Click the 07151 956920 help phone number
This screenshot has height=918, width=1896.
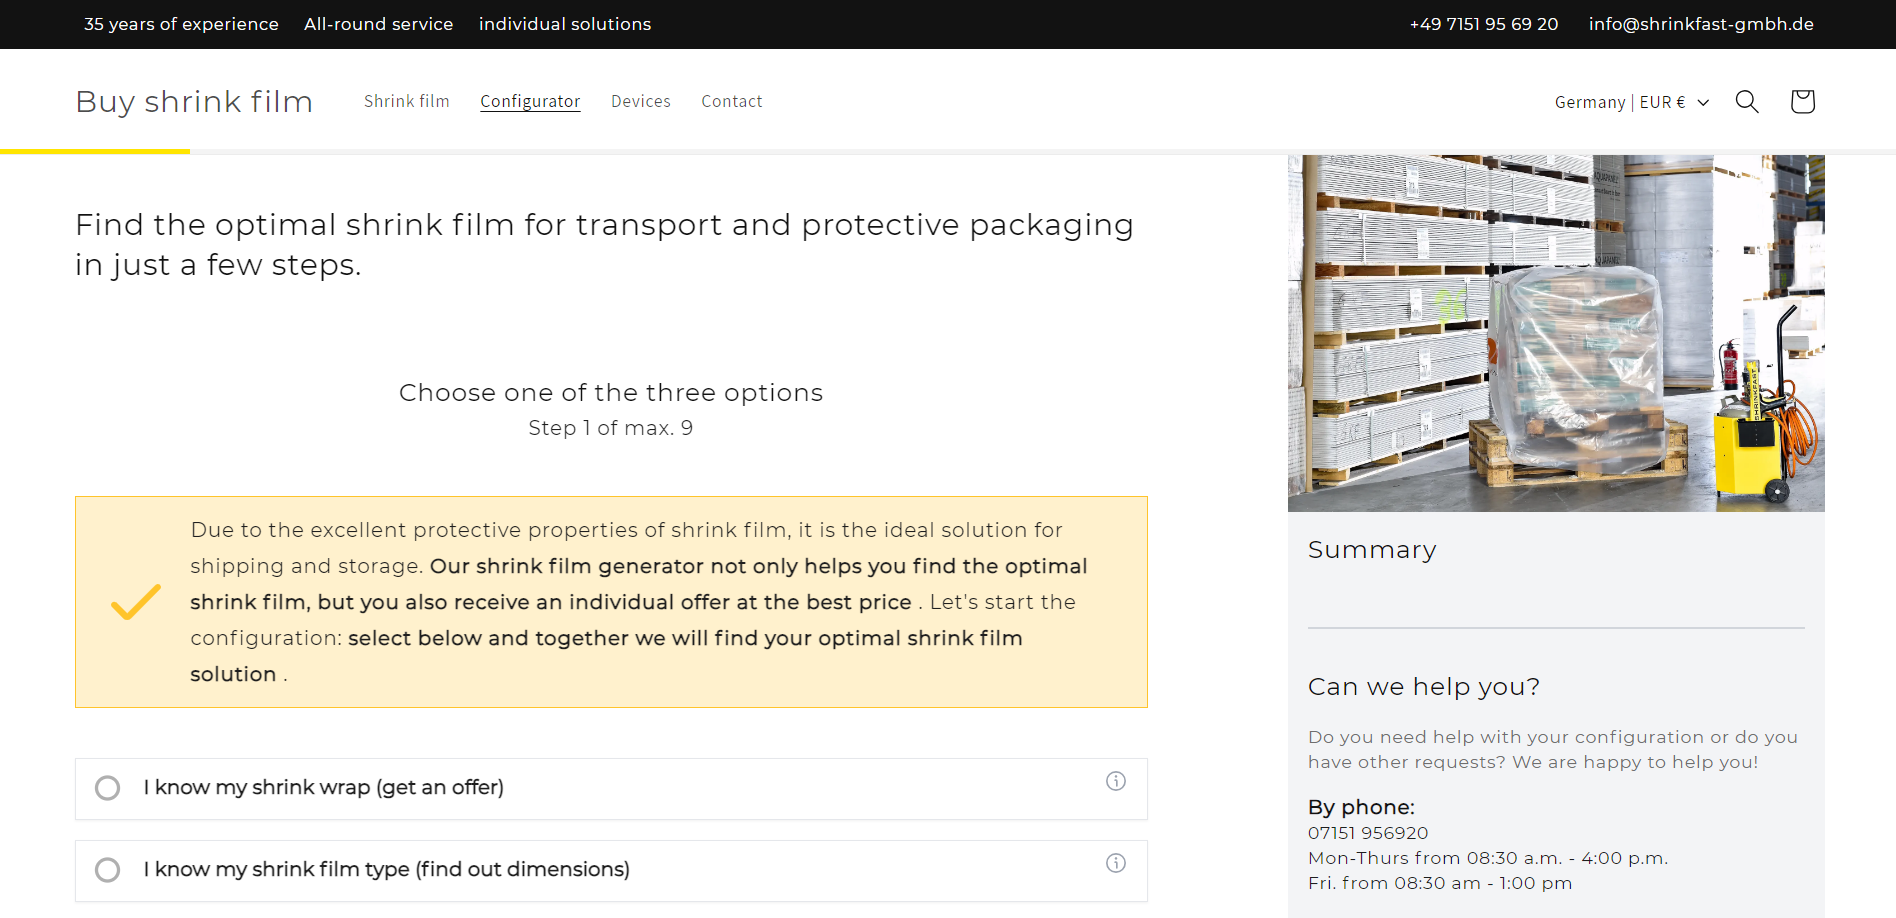[1368, 833]
